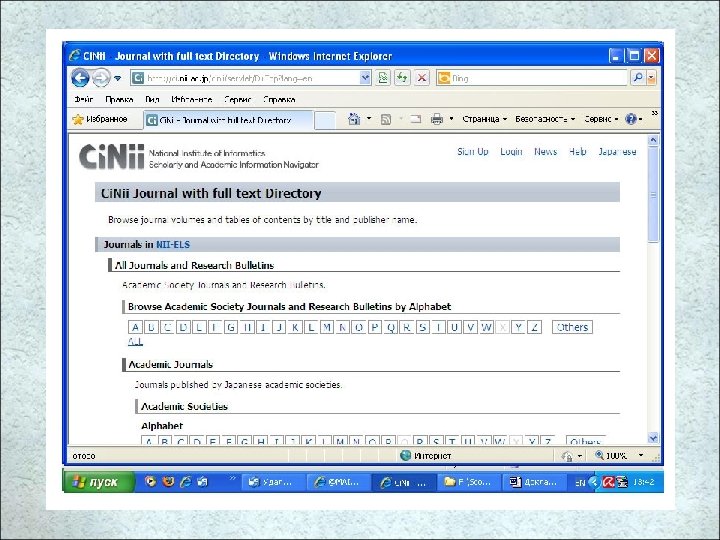Click the EN language indicator in tray
The height and width of the screenshot is (540, 720).
(580, 483)
